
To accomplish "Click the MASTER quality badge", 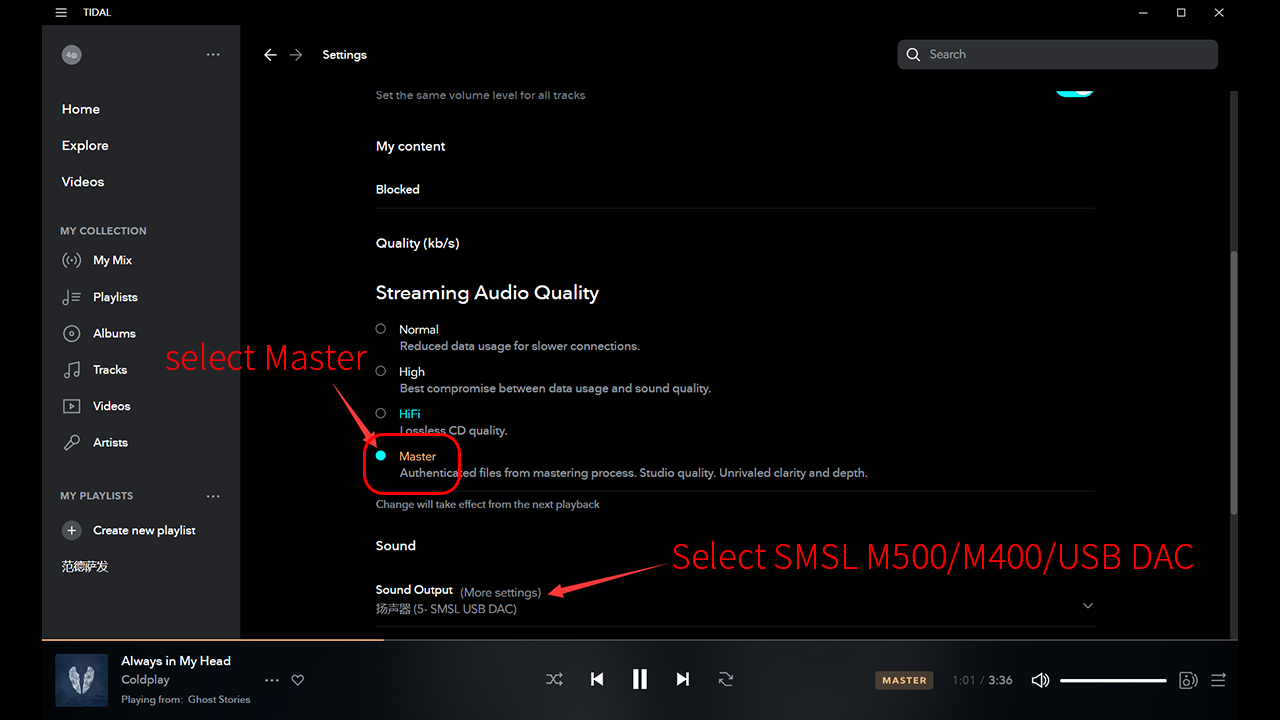I will click(x=904, y=680).
